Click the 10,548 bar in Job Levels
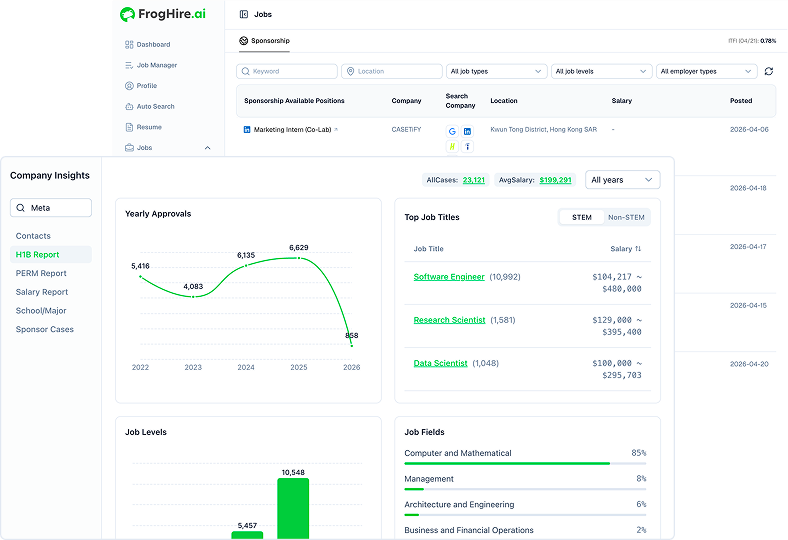788x540 pixels. coord(293,508)
